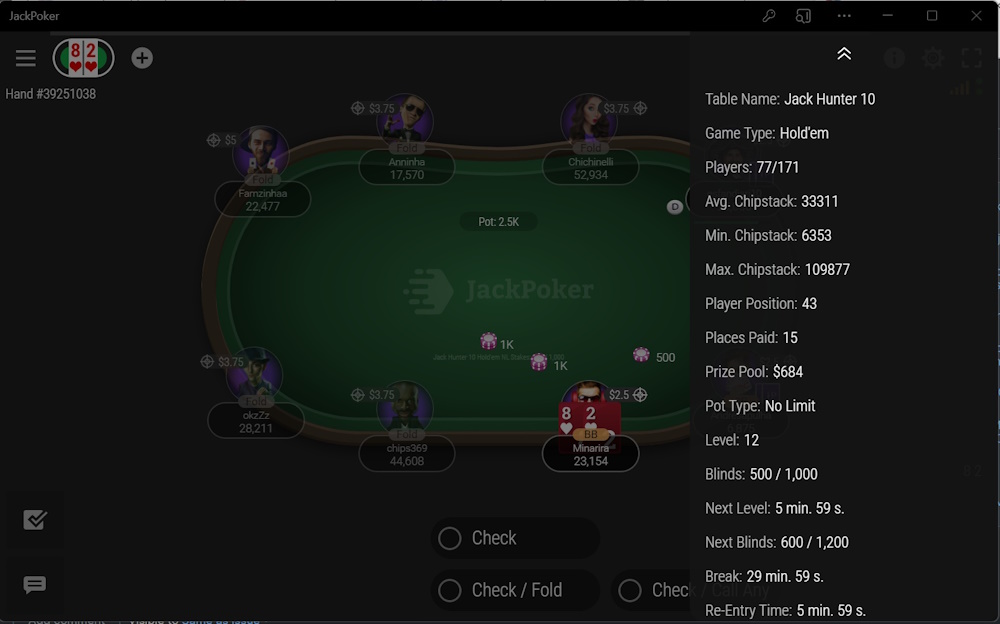Select the Check / Call Any option
1000x624 pixels.
pyautogui.click(x=651, y=590)
